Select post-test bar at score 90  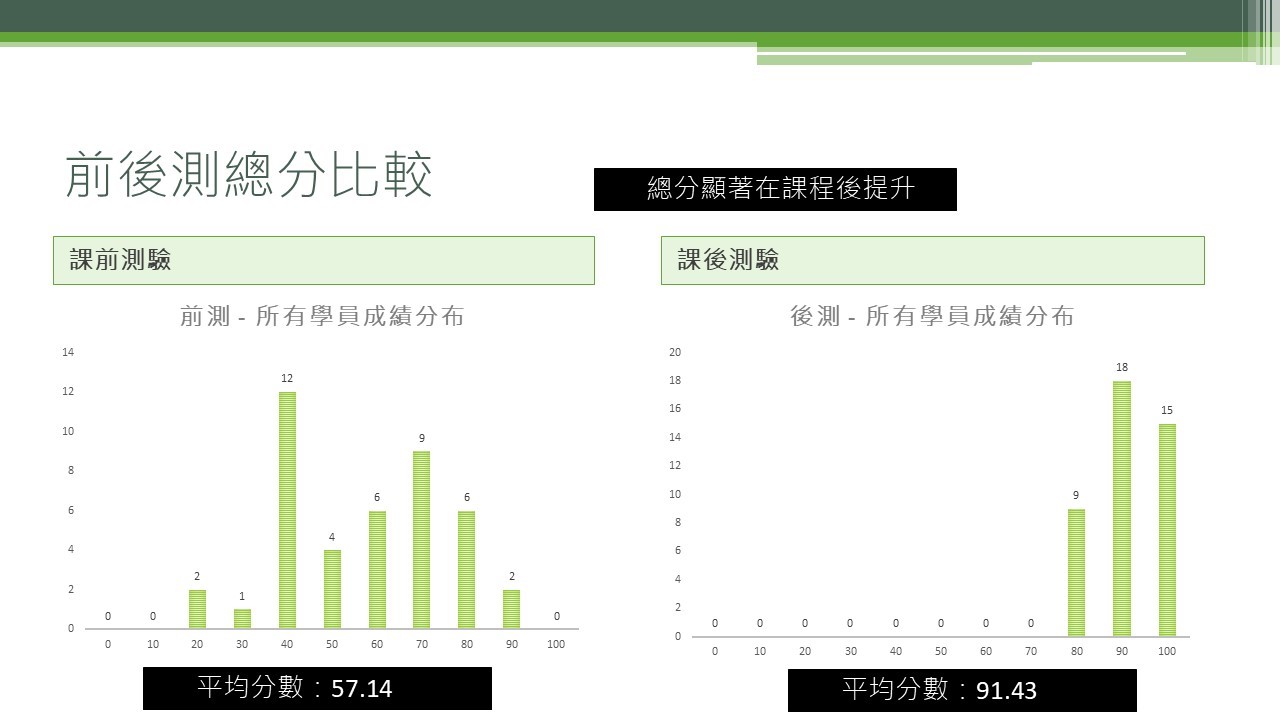coord(1122,508)
